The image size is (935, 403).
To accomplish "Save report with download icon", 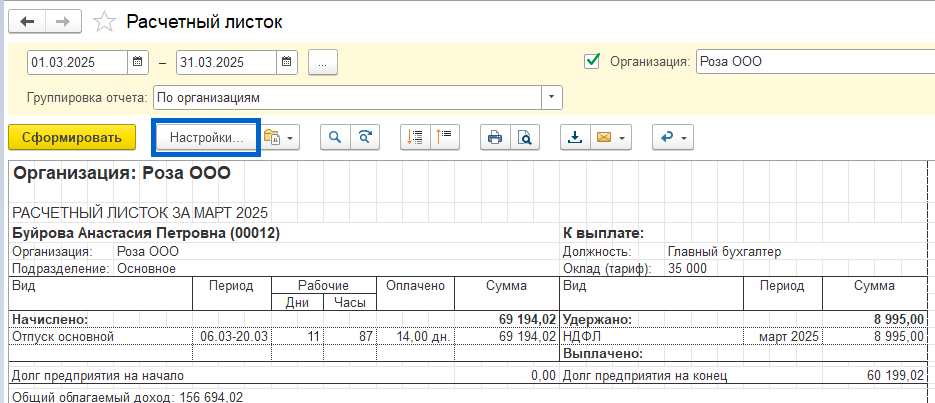I will (575, 138).
